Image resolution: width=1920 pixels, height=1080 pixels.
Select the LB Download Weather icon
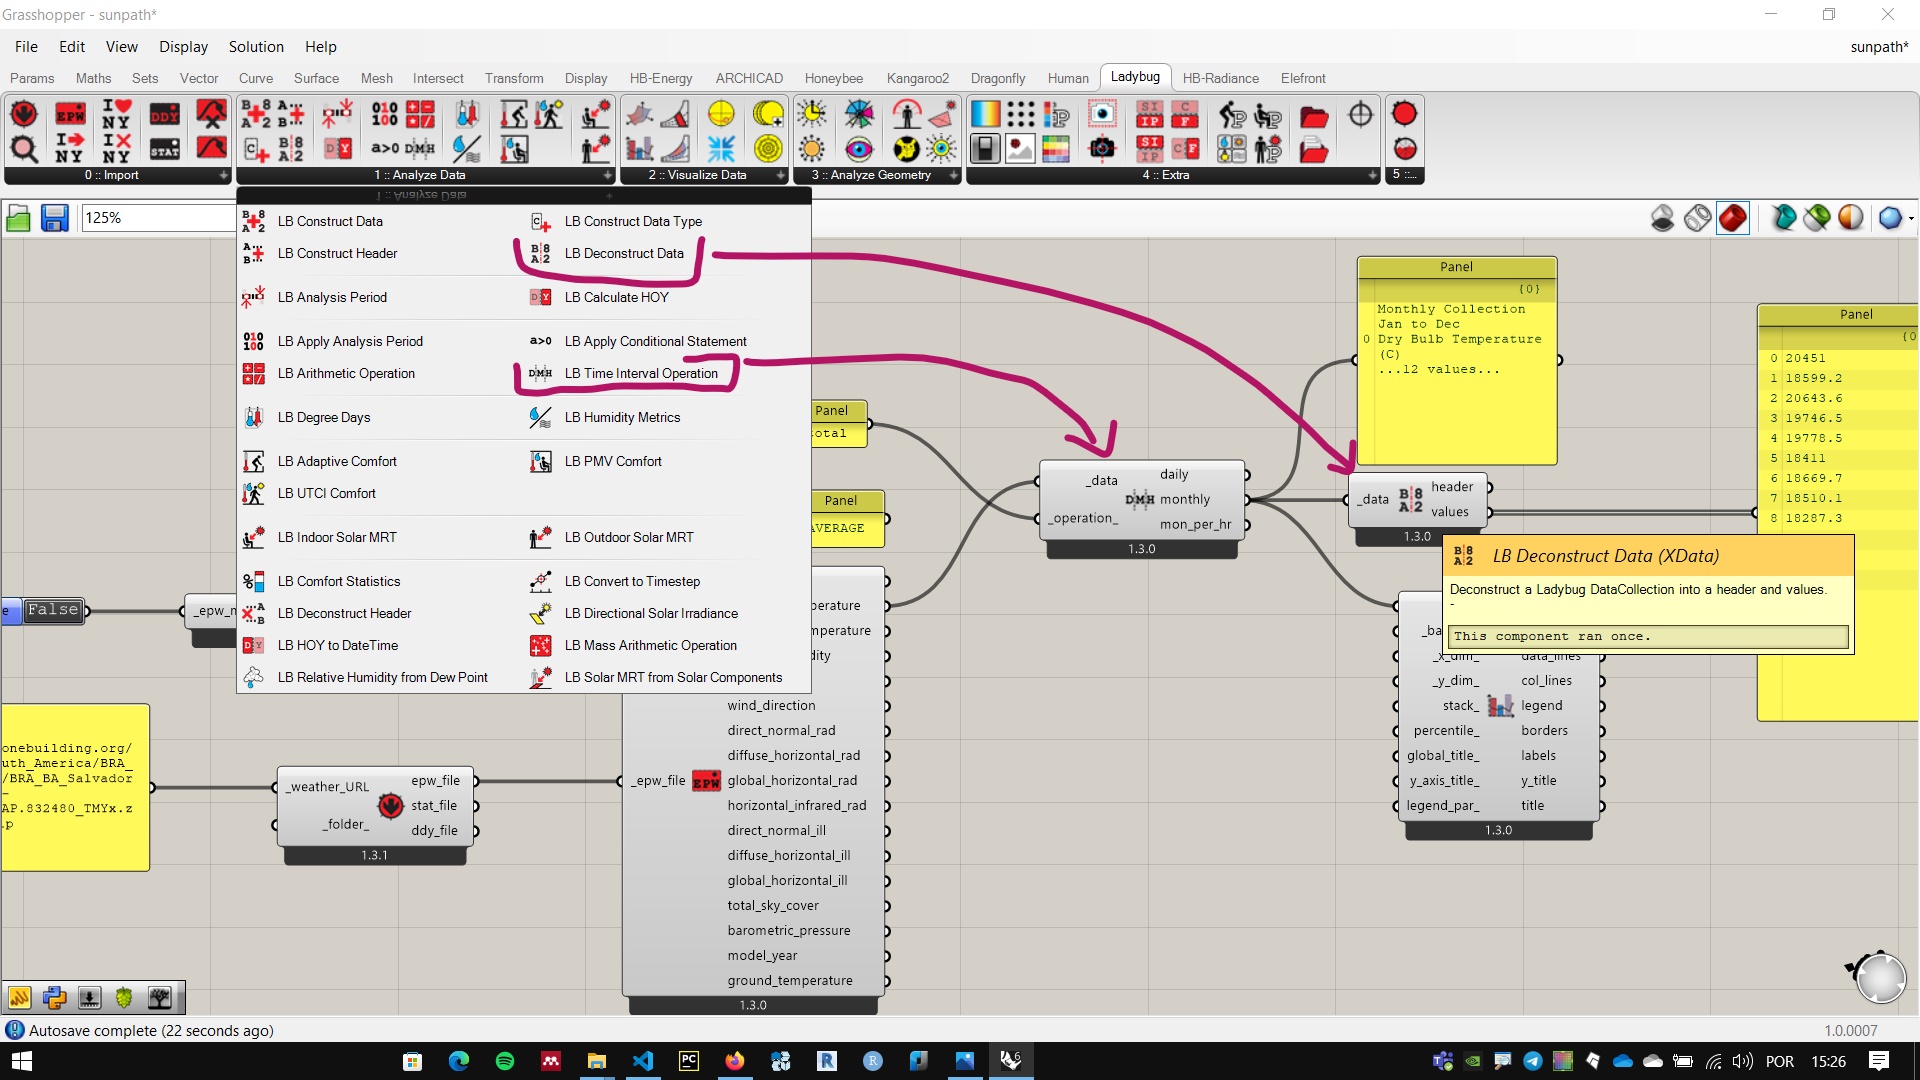click(x=24, y=114)
